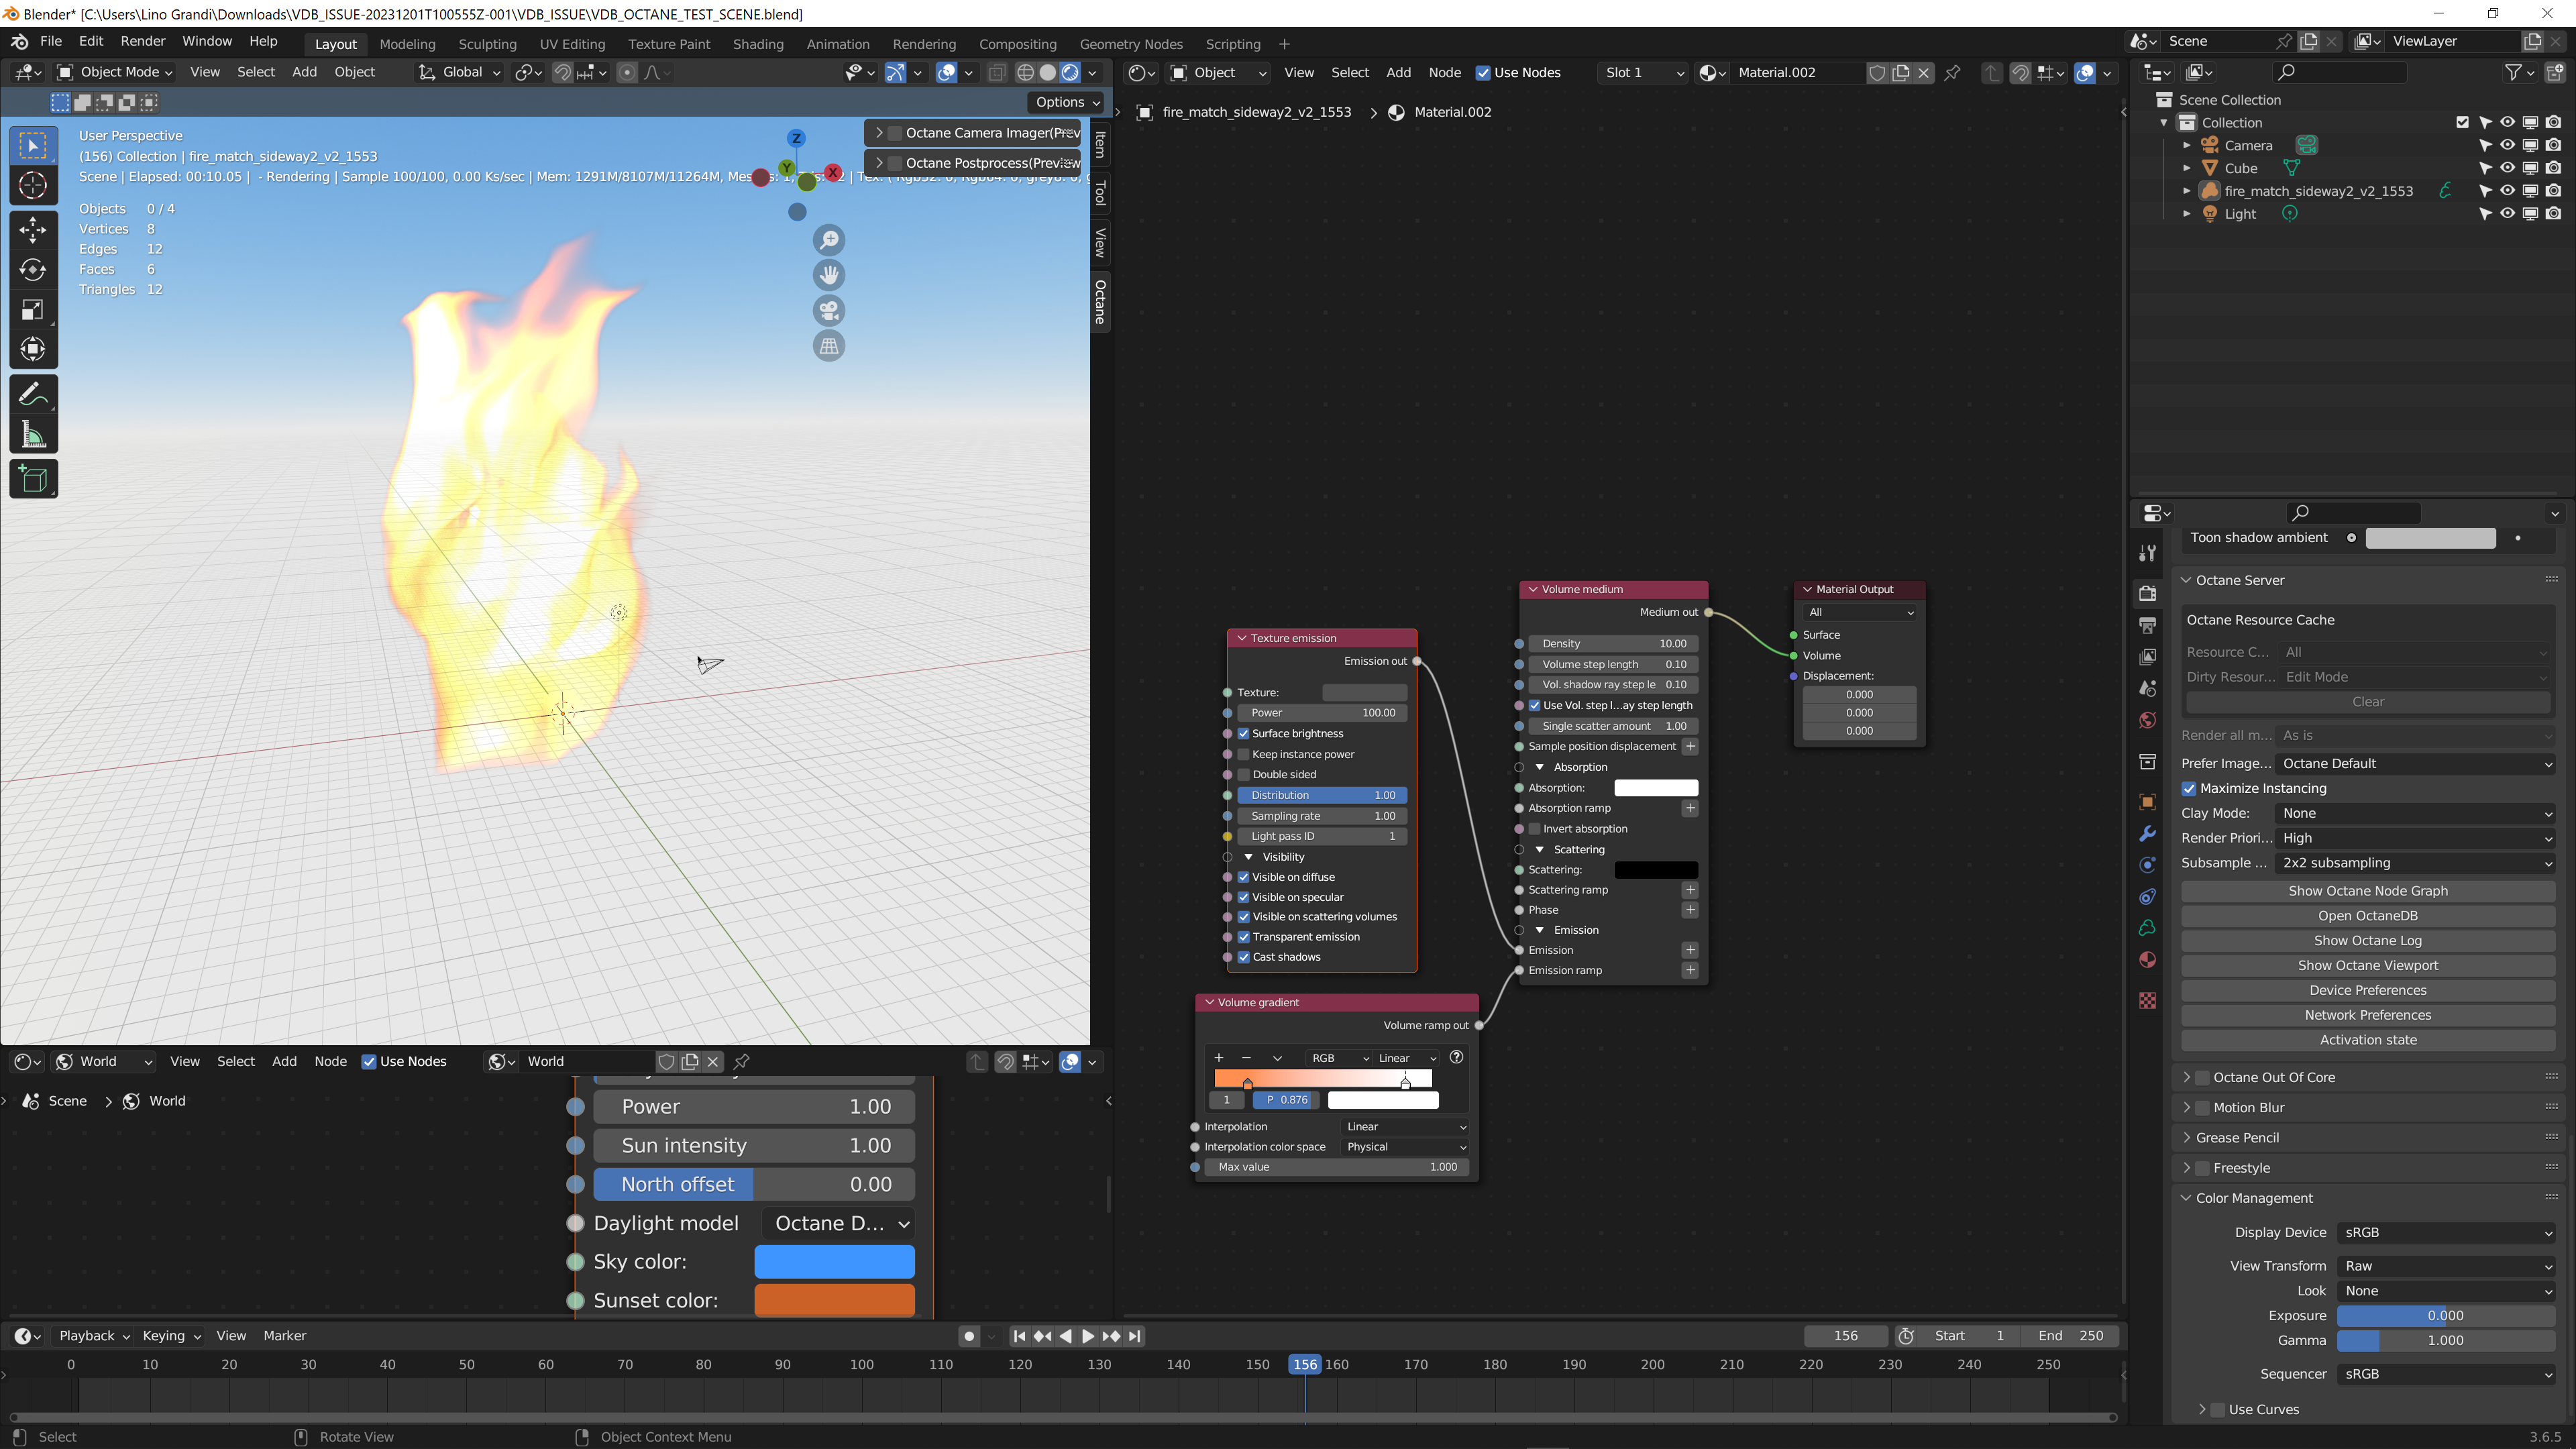Select the Annotate pencil tool
This screenshot has width=2576, height=1449.
pyautogui.click(x=33, y=394)
